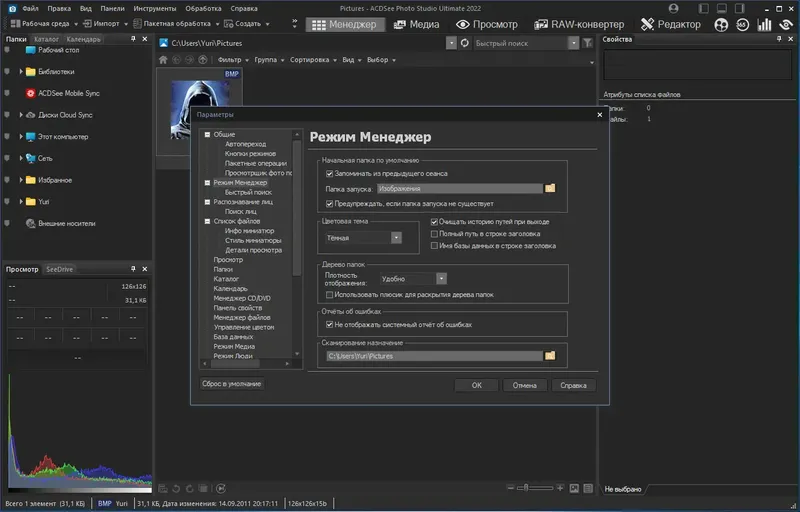Browse for startup folder icon next to Изображения
Image resolution: width=800 pixels, height=512 pixels.
point(550,189)
